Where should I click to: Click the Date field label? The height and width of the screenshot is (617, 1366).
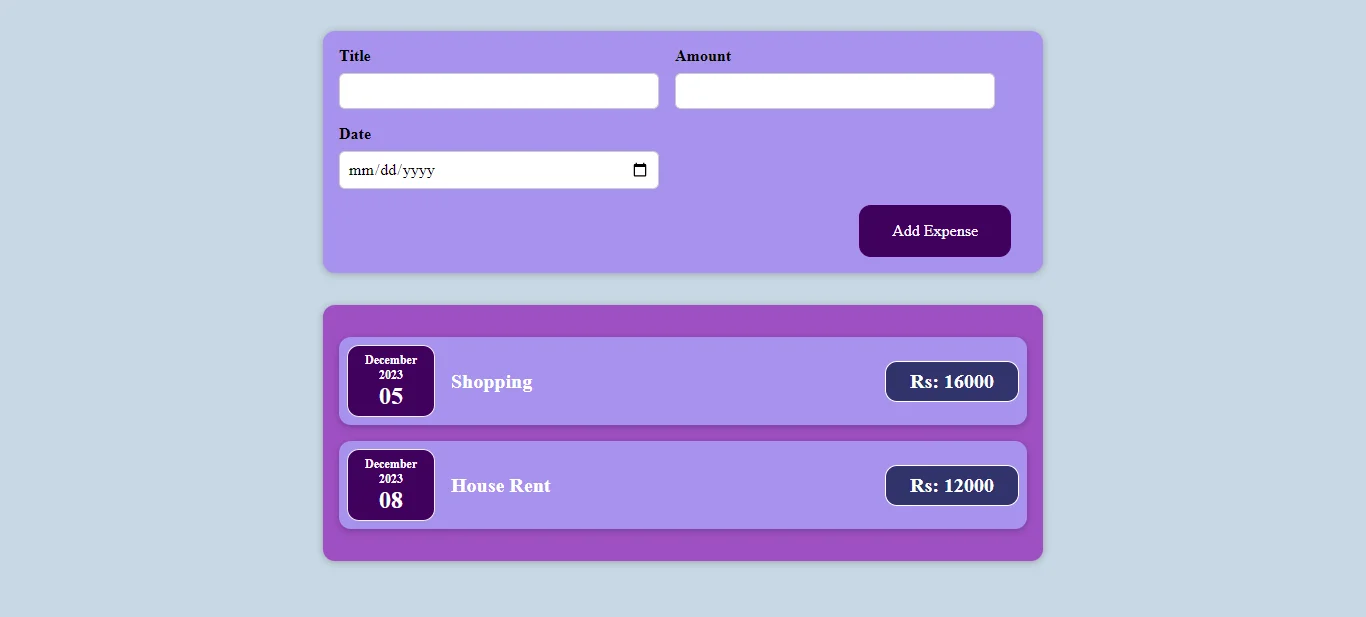point(355,134)
